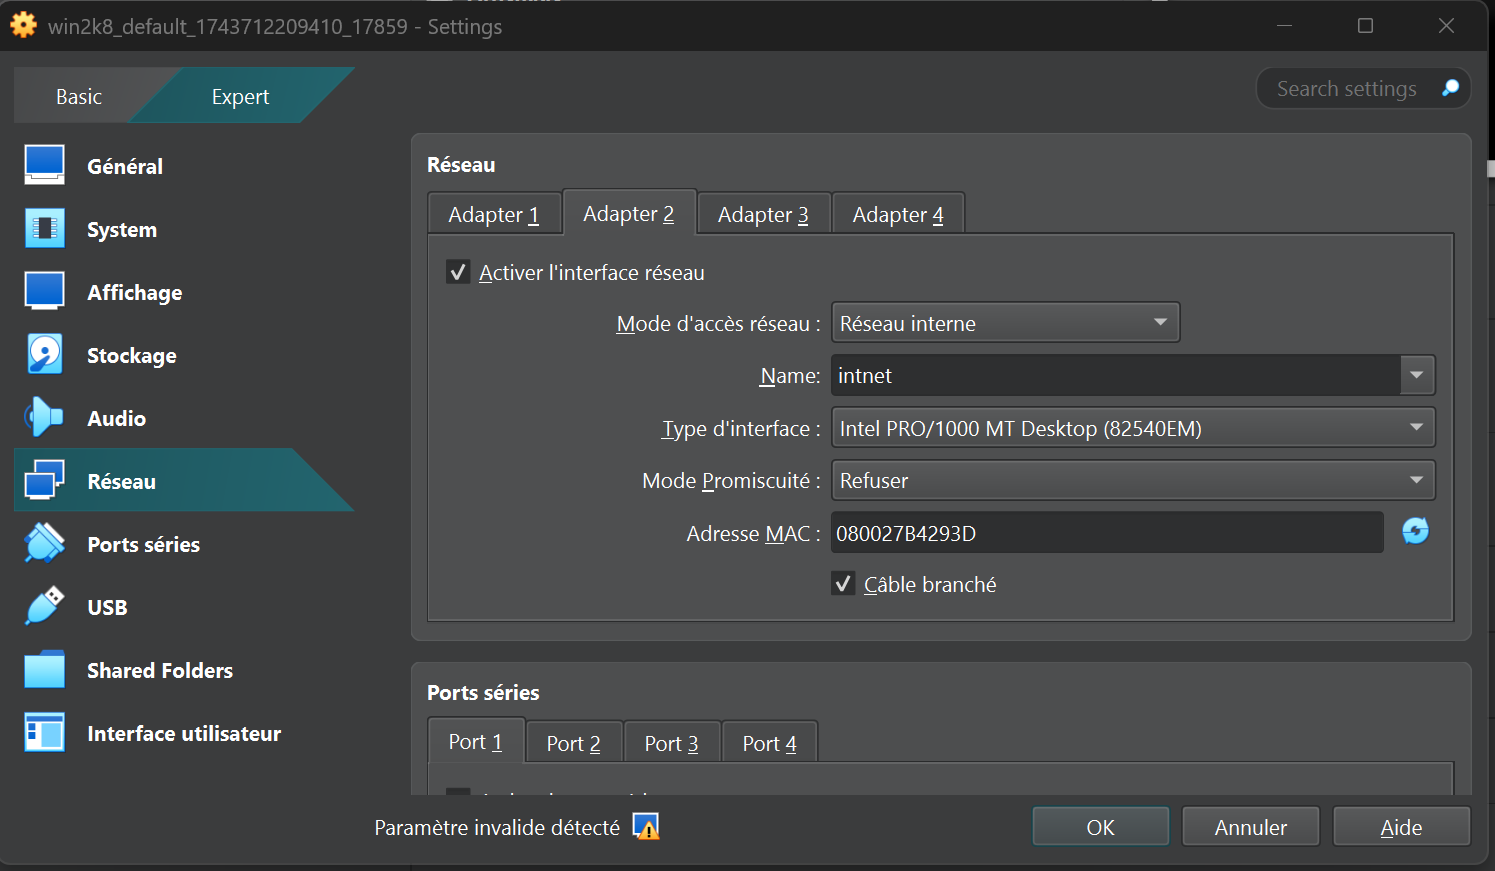This screenshot has width=1495, height=871.
Task: Open the Type d'interface dropdown
Action: pyautogui.click(x=1132, y=428)
